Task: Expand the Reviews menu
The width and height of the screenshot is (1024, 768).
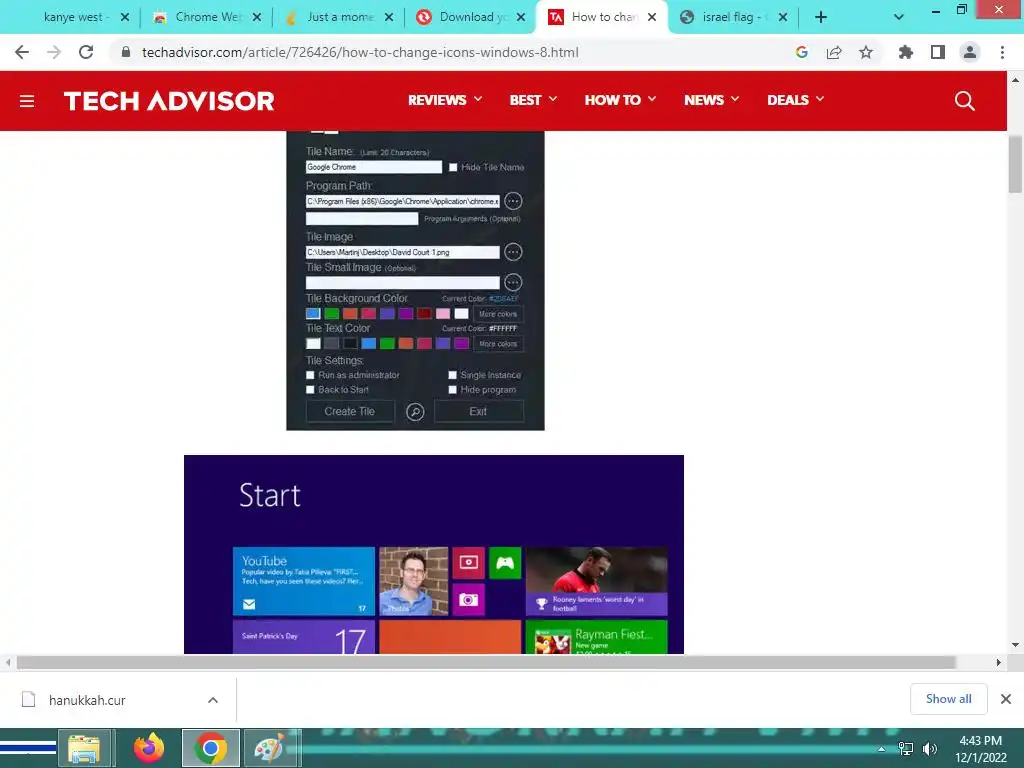Action: tap(445, 100)
